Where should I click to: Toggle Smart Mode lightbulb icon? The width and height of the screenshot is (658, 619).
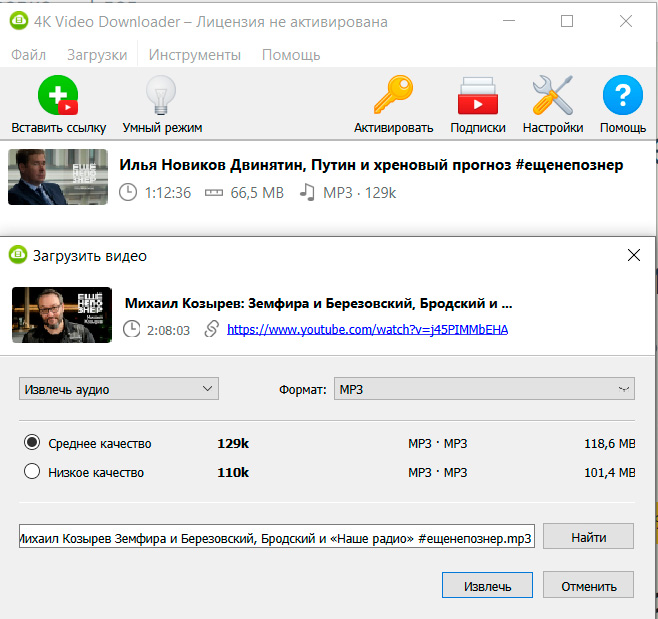coord(162,97)
